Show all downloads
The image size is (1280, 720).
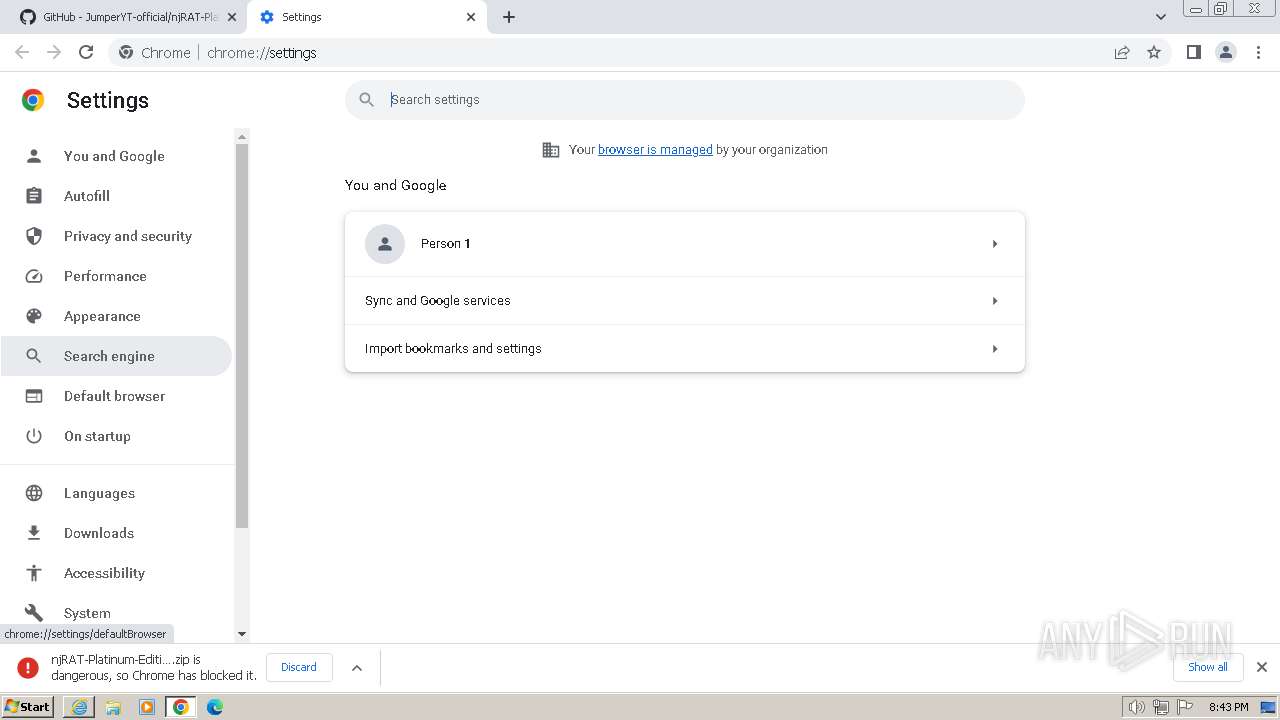pyautogui.click(x=1208, y=667)
